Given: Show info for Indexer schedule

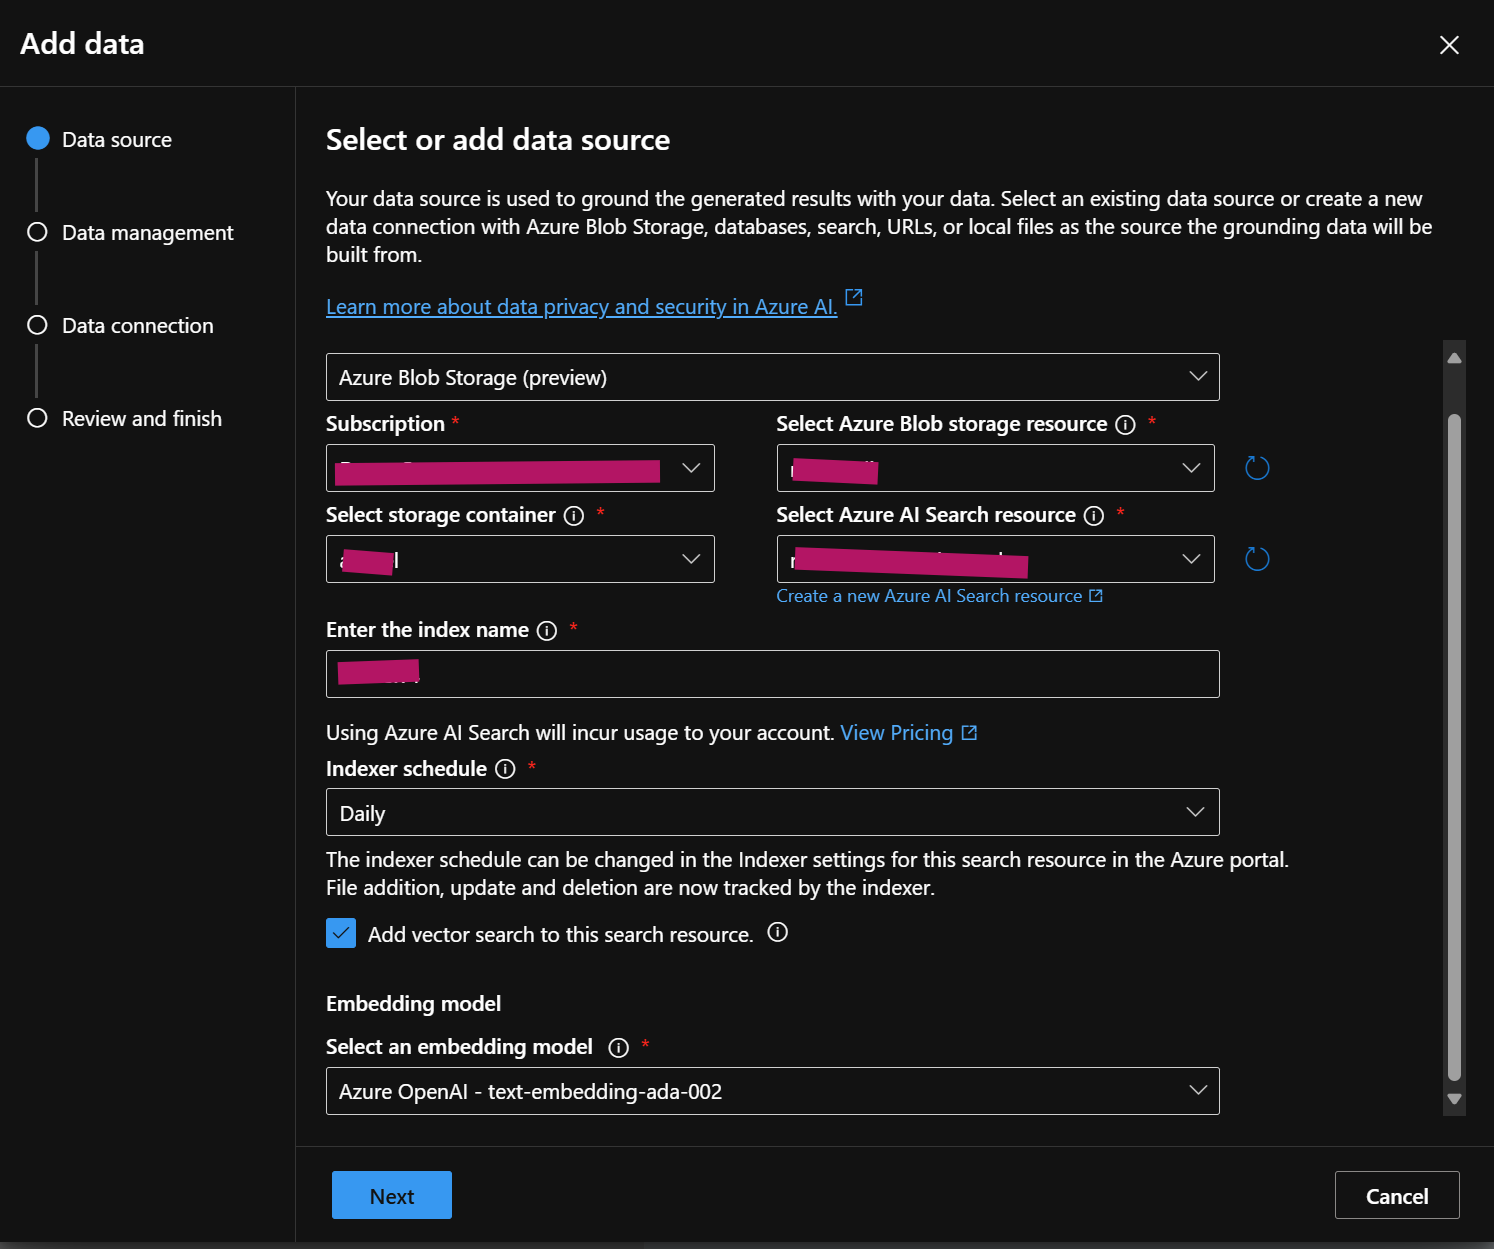Looking at the screenshot, I should [x=506, y=769].
